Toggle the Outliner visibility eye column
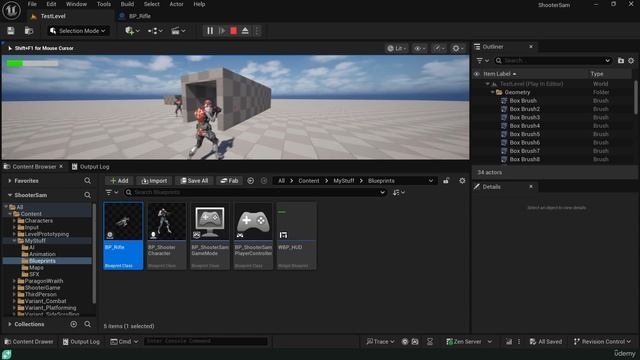Viewport: 640px width, 360px height. pos(476,74)
